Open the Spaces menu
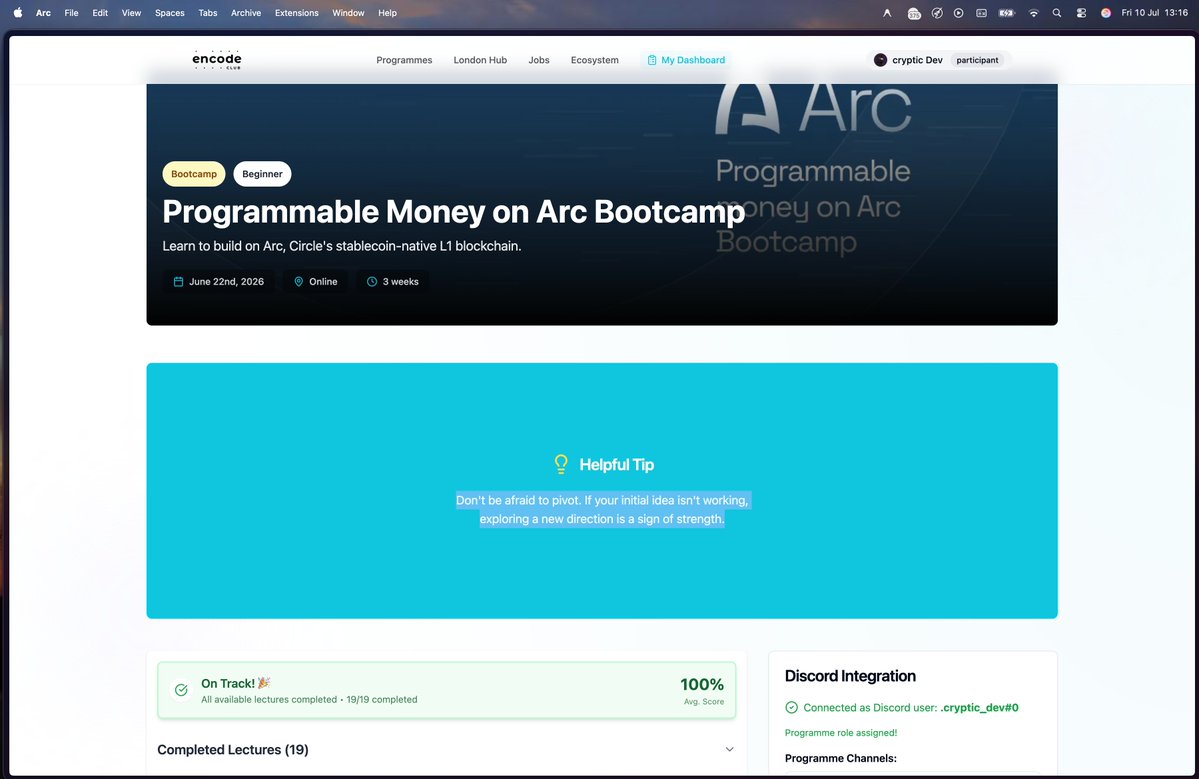The width and height of the screenshot is (1199, 779). 170,13
